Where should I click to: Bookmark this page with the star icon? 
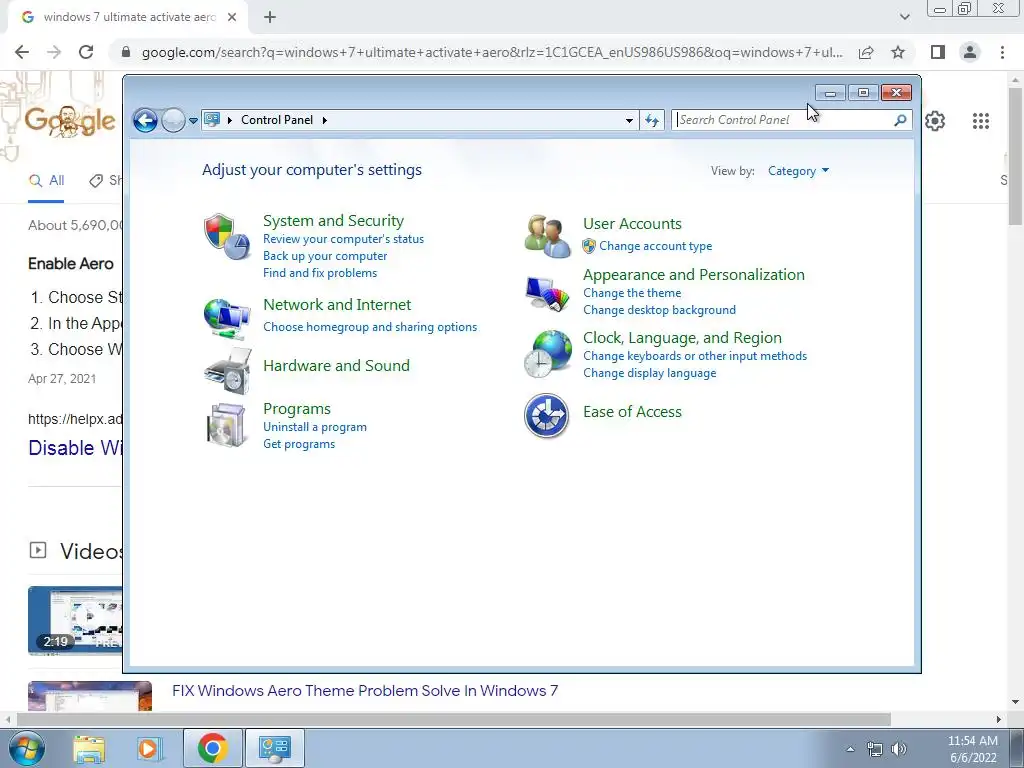[x=898, y=52]
